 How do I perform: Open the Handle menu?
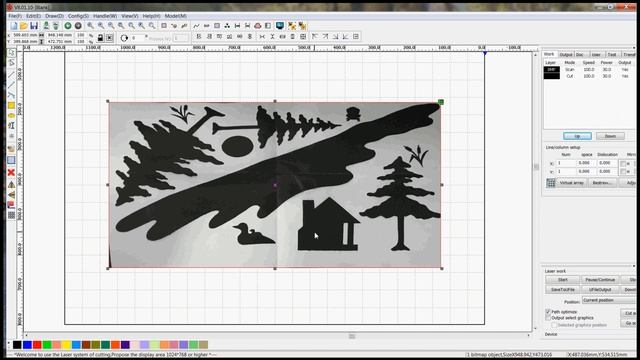pos(105,16)
